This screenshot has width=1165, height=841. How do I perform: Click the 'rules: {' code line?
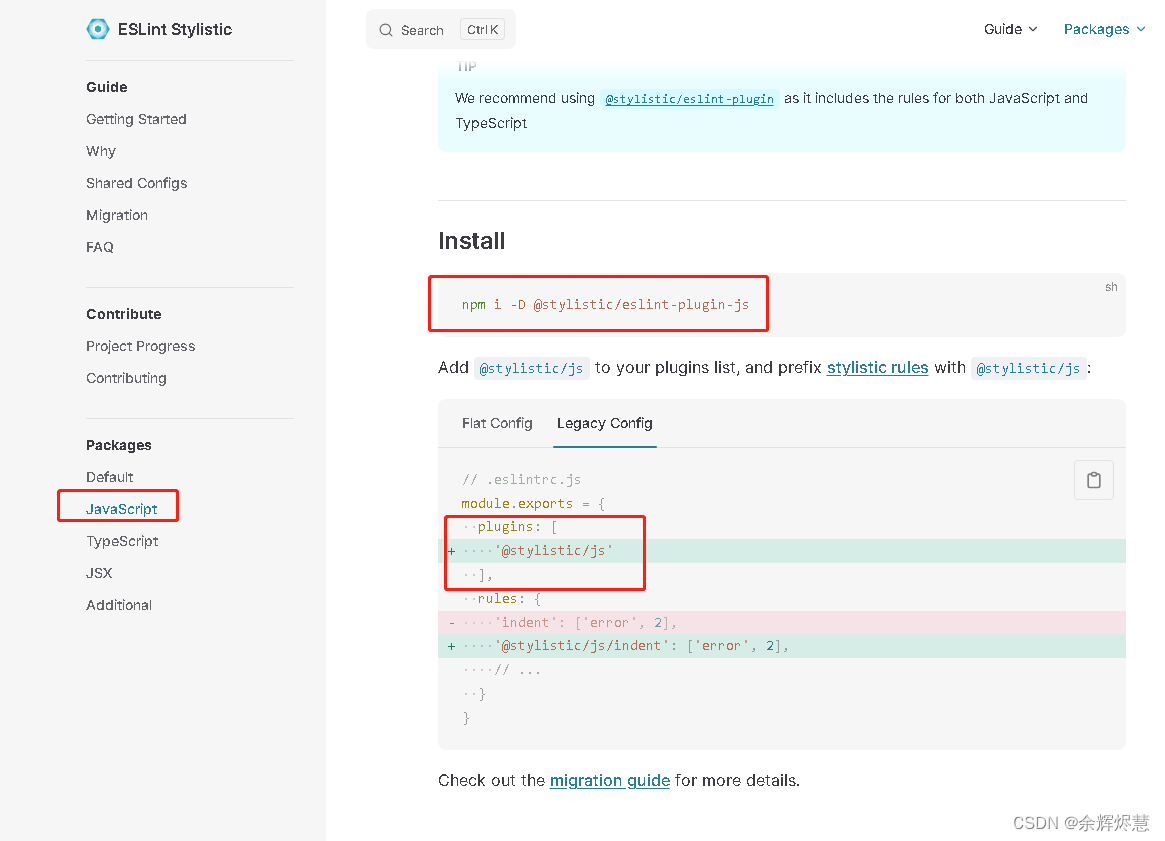pos(502,599)
